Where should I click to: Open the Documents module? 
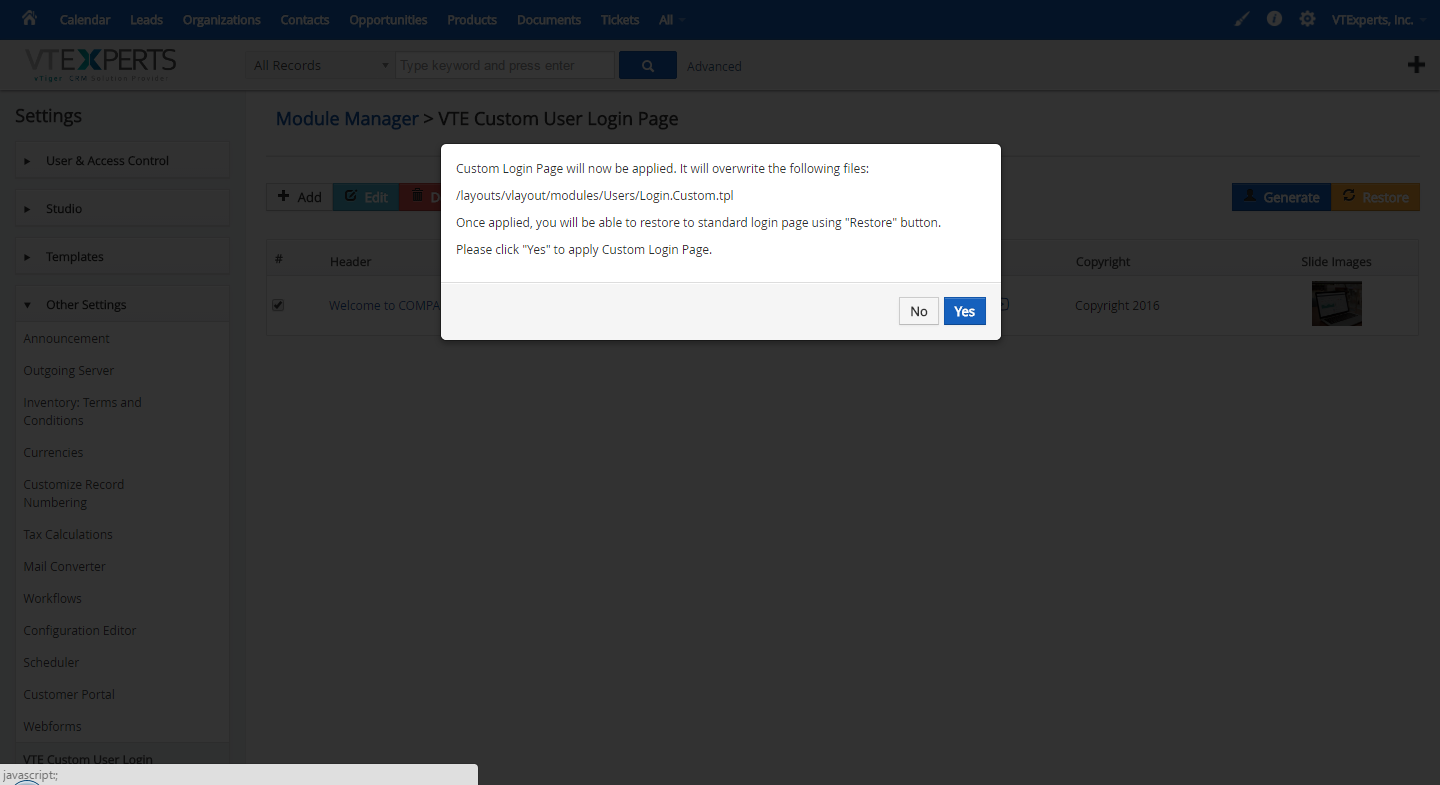[x=549, y=20]
